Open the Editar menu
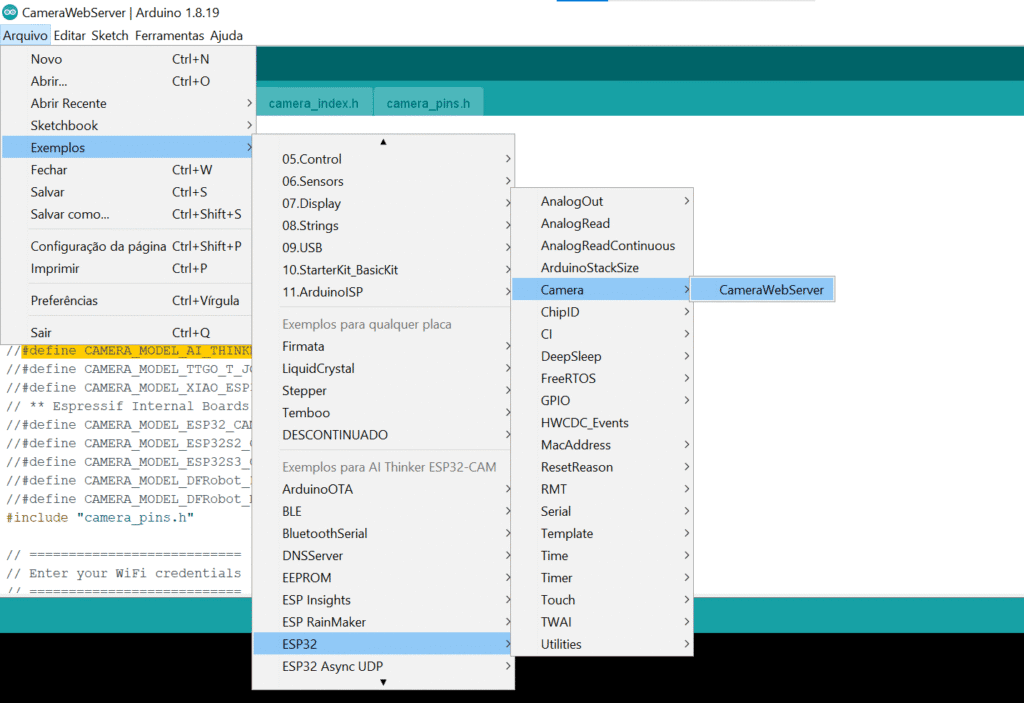1024x703 pixels. click(69, 35)
